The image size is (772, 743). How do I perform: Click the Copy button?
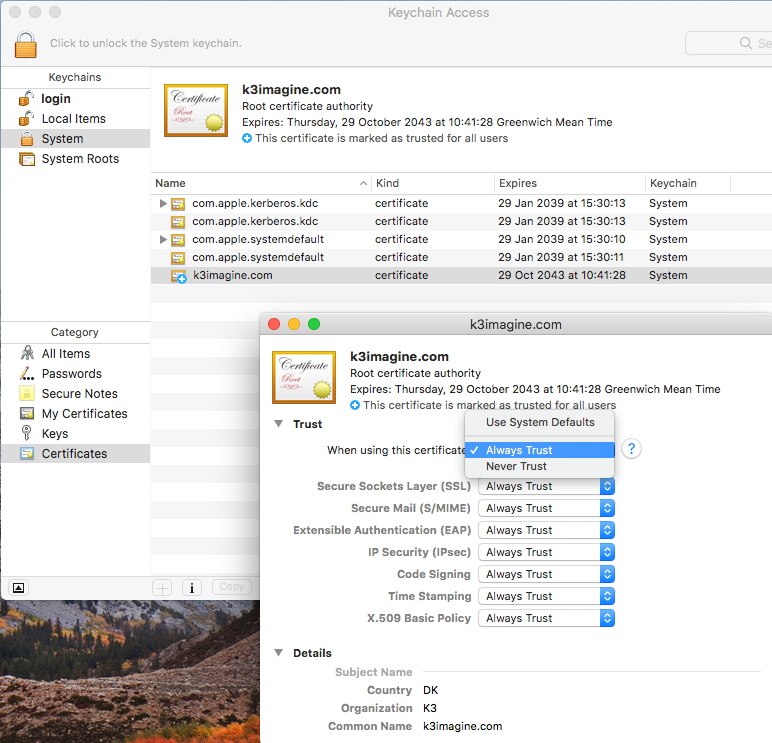coord(231,587)
